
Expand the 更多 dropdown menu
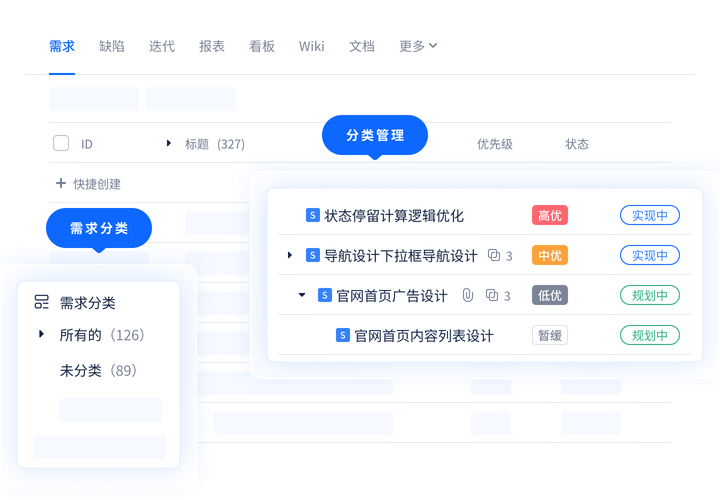(x=418, y=46)
